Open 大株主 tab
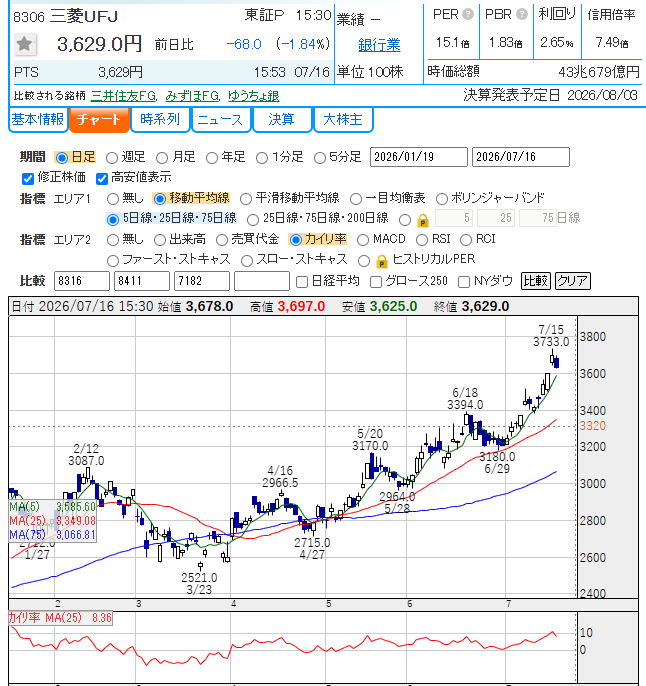 coord(343,120)
